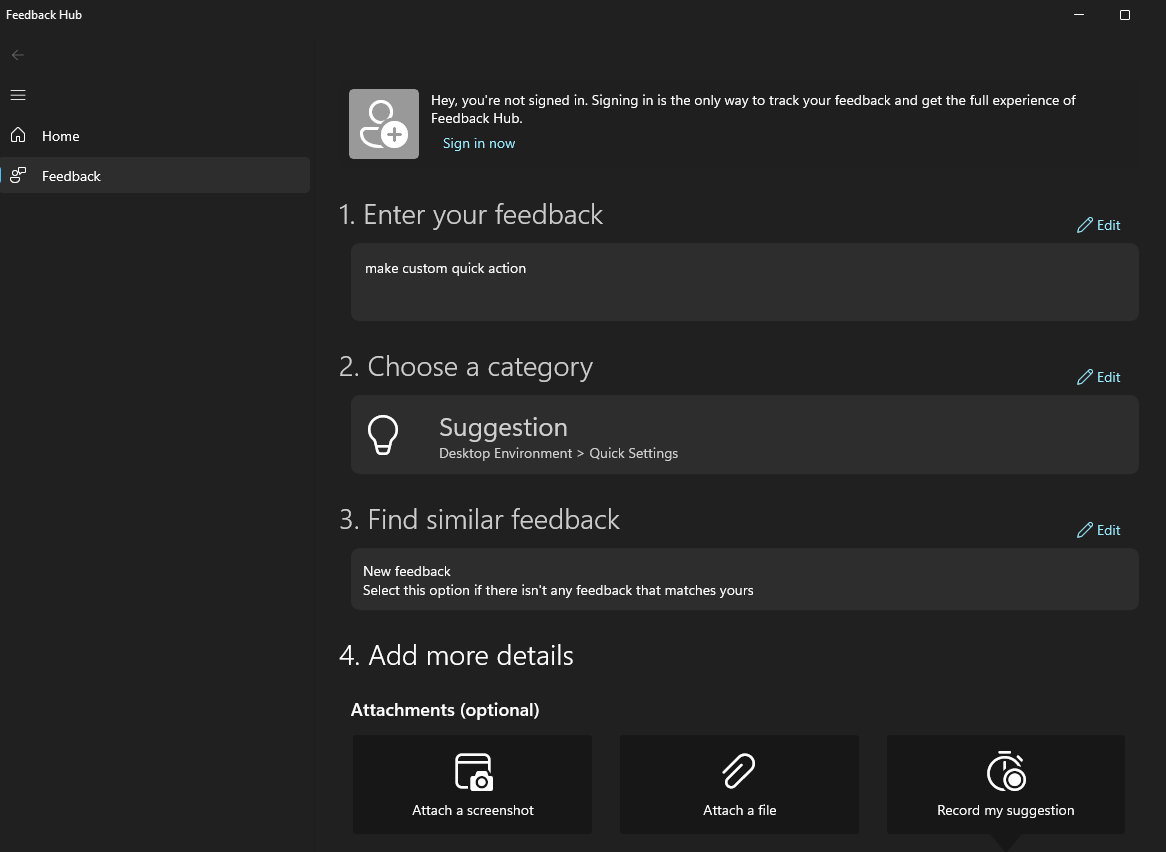Click the add-account avatar icon
Image resolution: width=1166 pixels, height=852 pixels.
coord(384,124)
